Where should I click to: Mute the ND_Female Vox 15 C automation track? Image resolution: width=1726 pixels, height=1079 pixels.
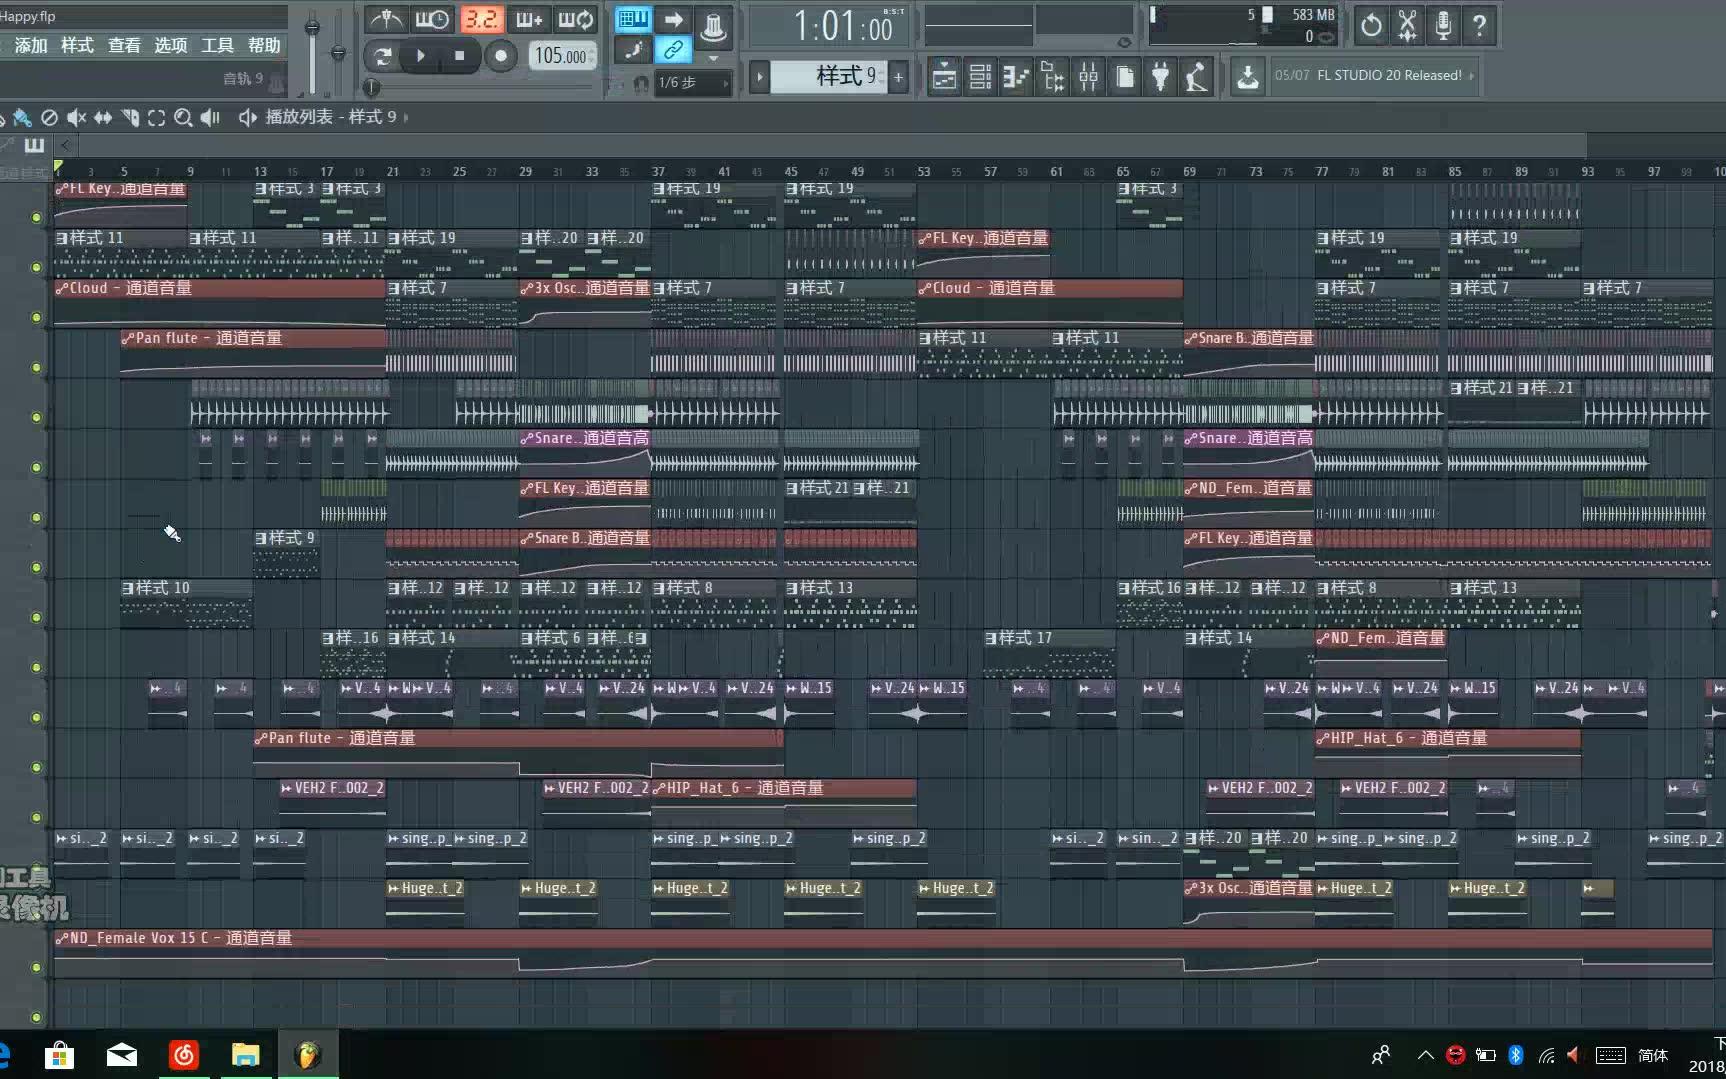coord(37,967)
